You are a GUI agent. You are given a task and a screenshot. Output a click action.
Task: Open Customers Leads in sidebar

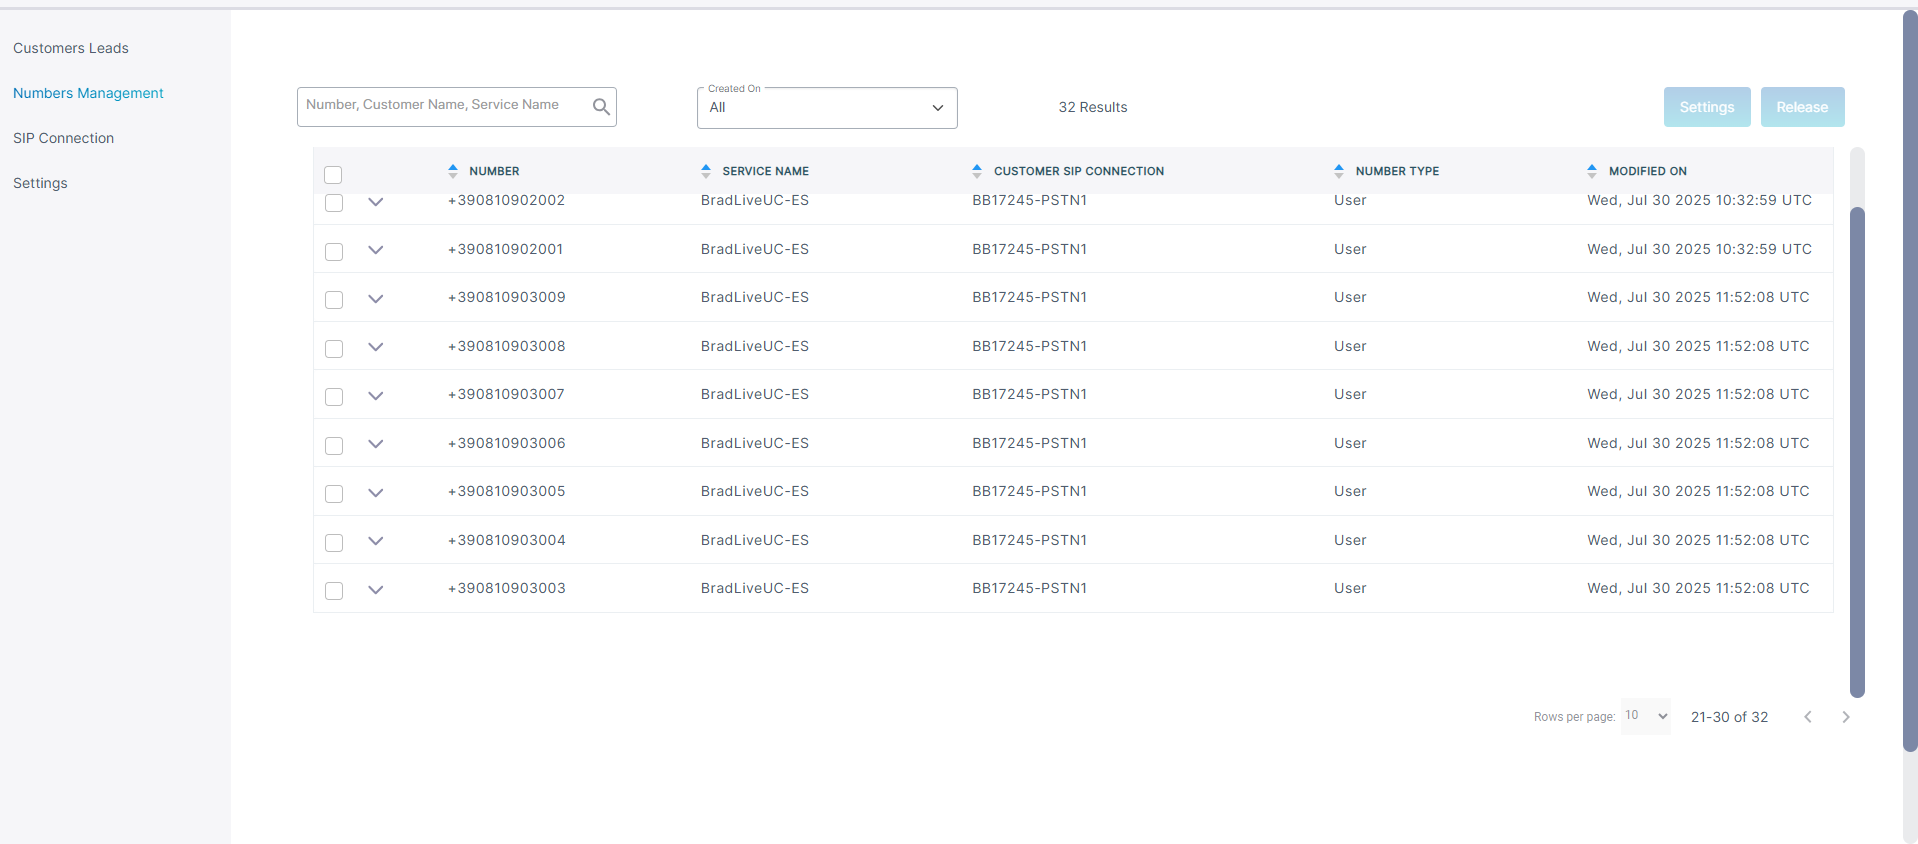click(x=71, y=48)
